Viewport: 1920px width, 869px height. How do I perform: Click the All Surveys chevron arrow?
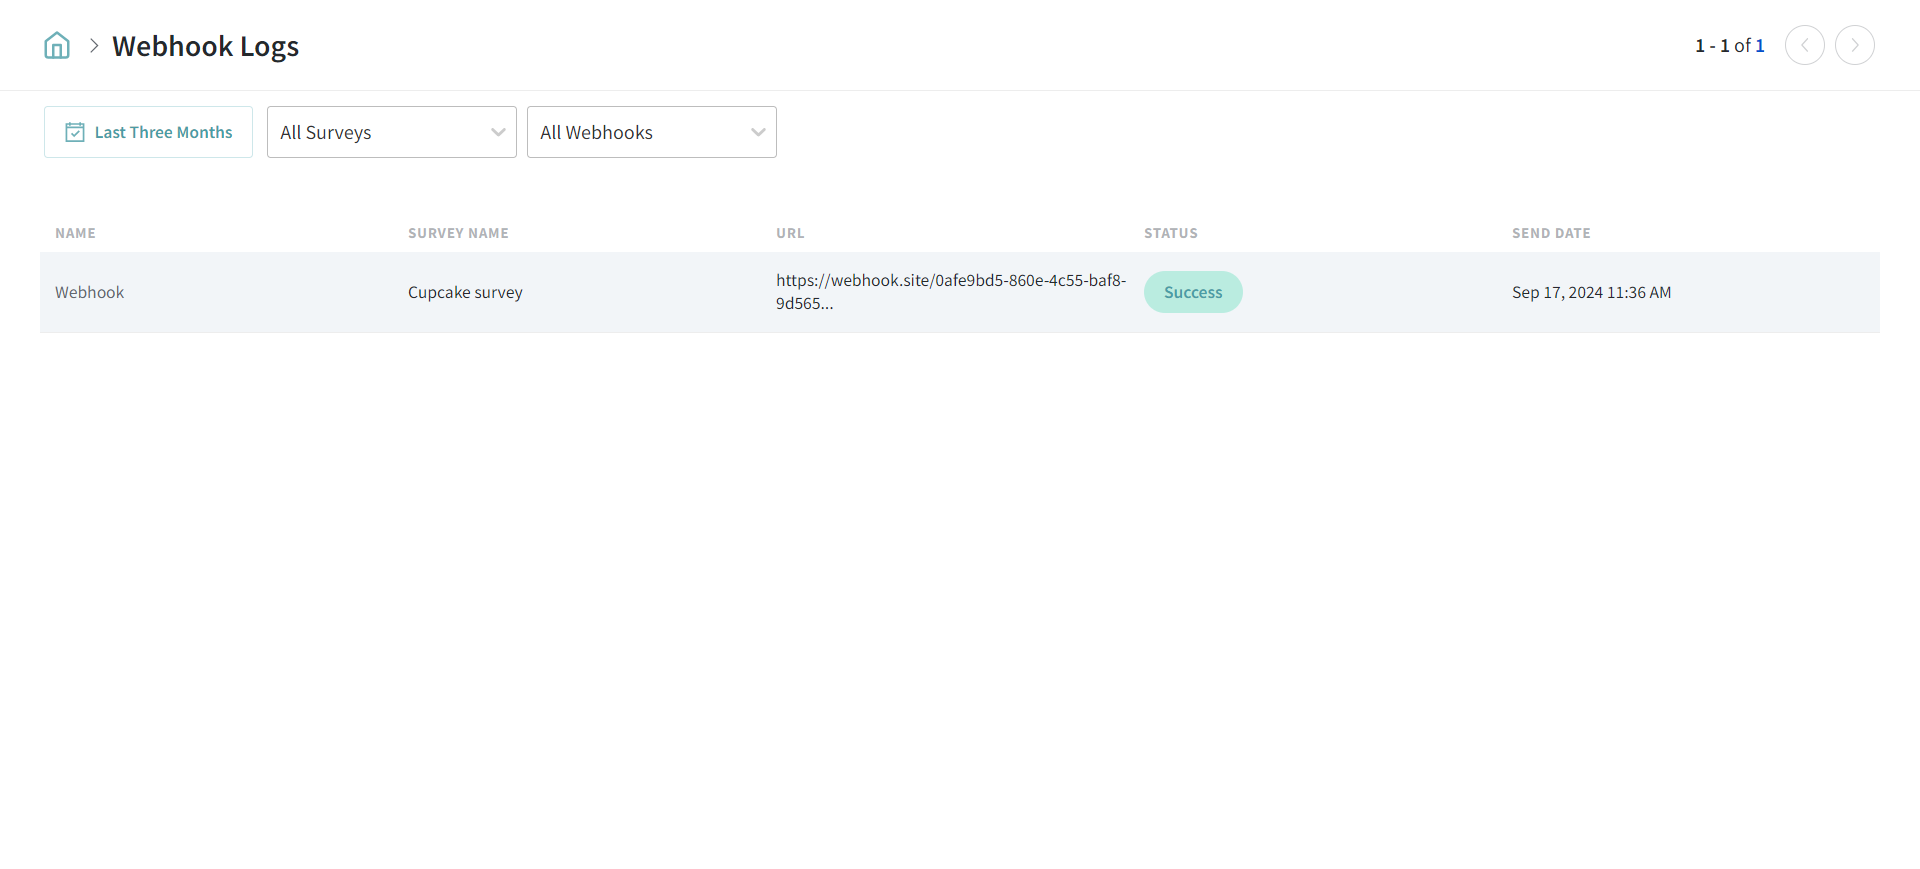point(498,132)
